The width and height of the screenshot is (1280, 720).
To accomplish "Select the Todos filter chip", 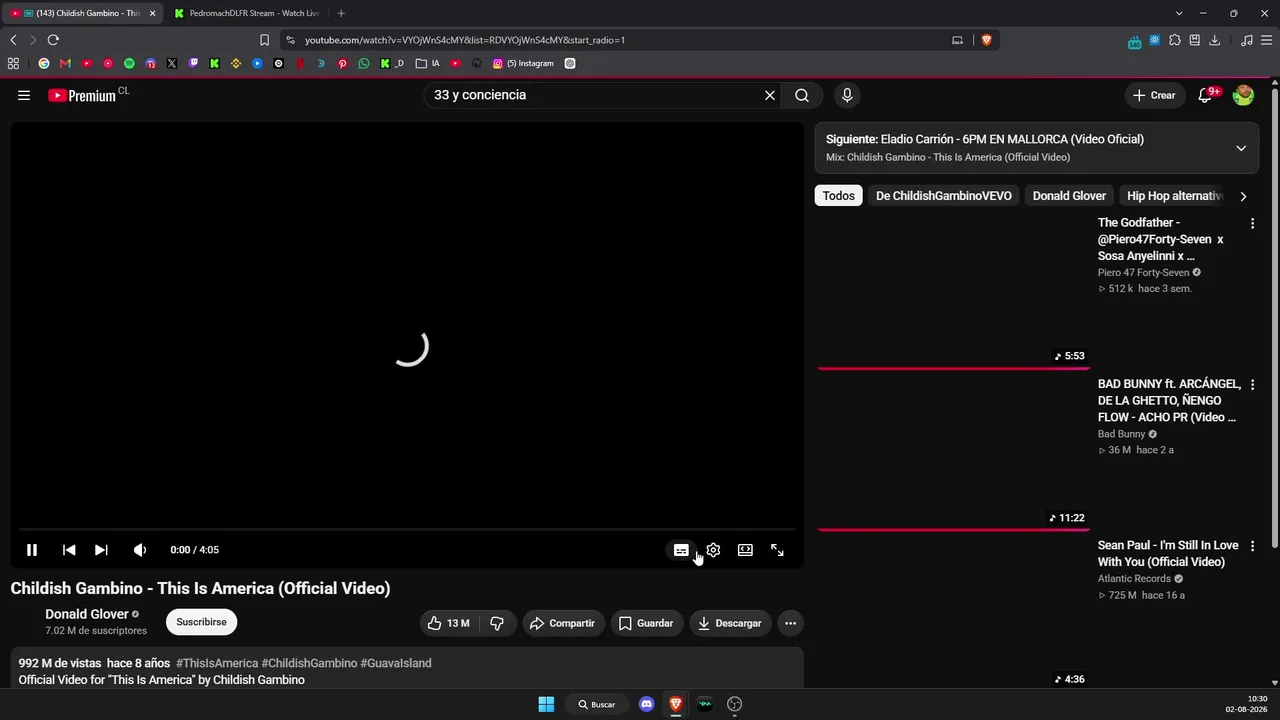I will [838, 196].
